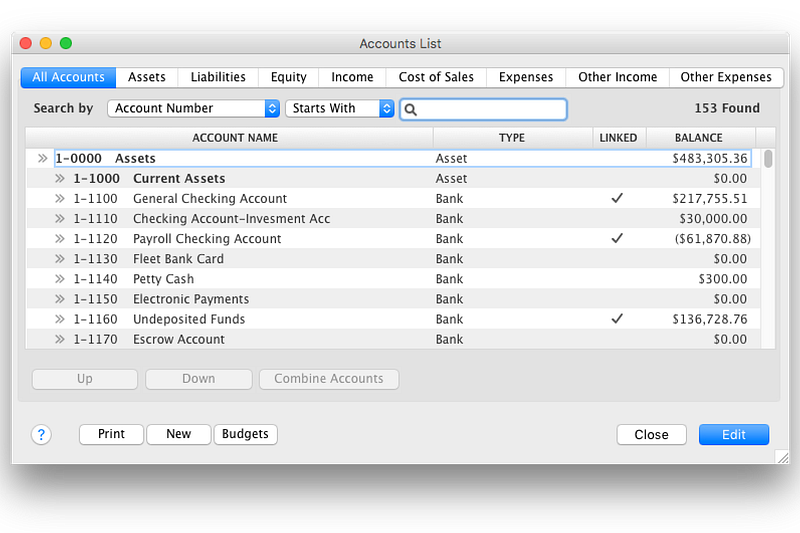The image size is (800, 533).
Task: Click the $300.00 balance value
Action: point(722,279)
